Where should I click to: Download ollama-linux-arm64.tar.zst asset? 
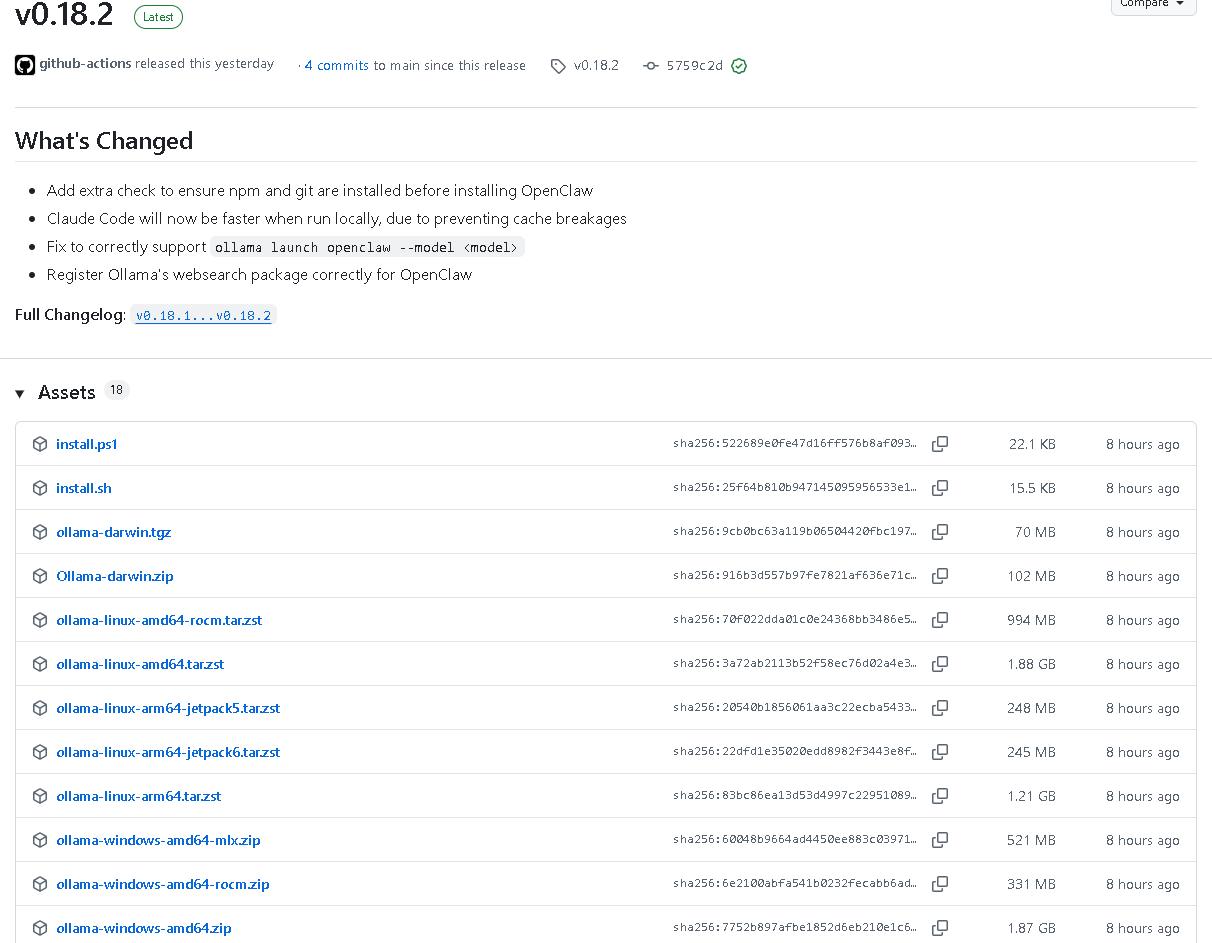139,796
